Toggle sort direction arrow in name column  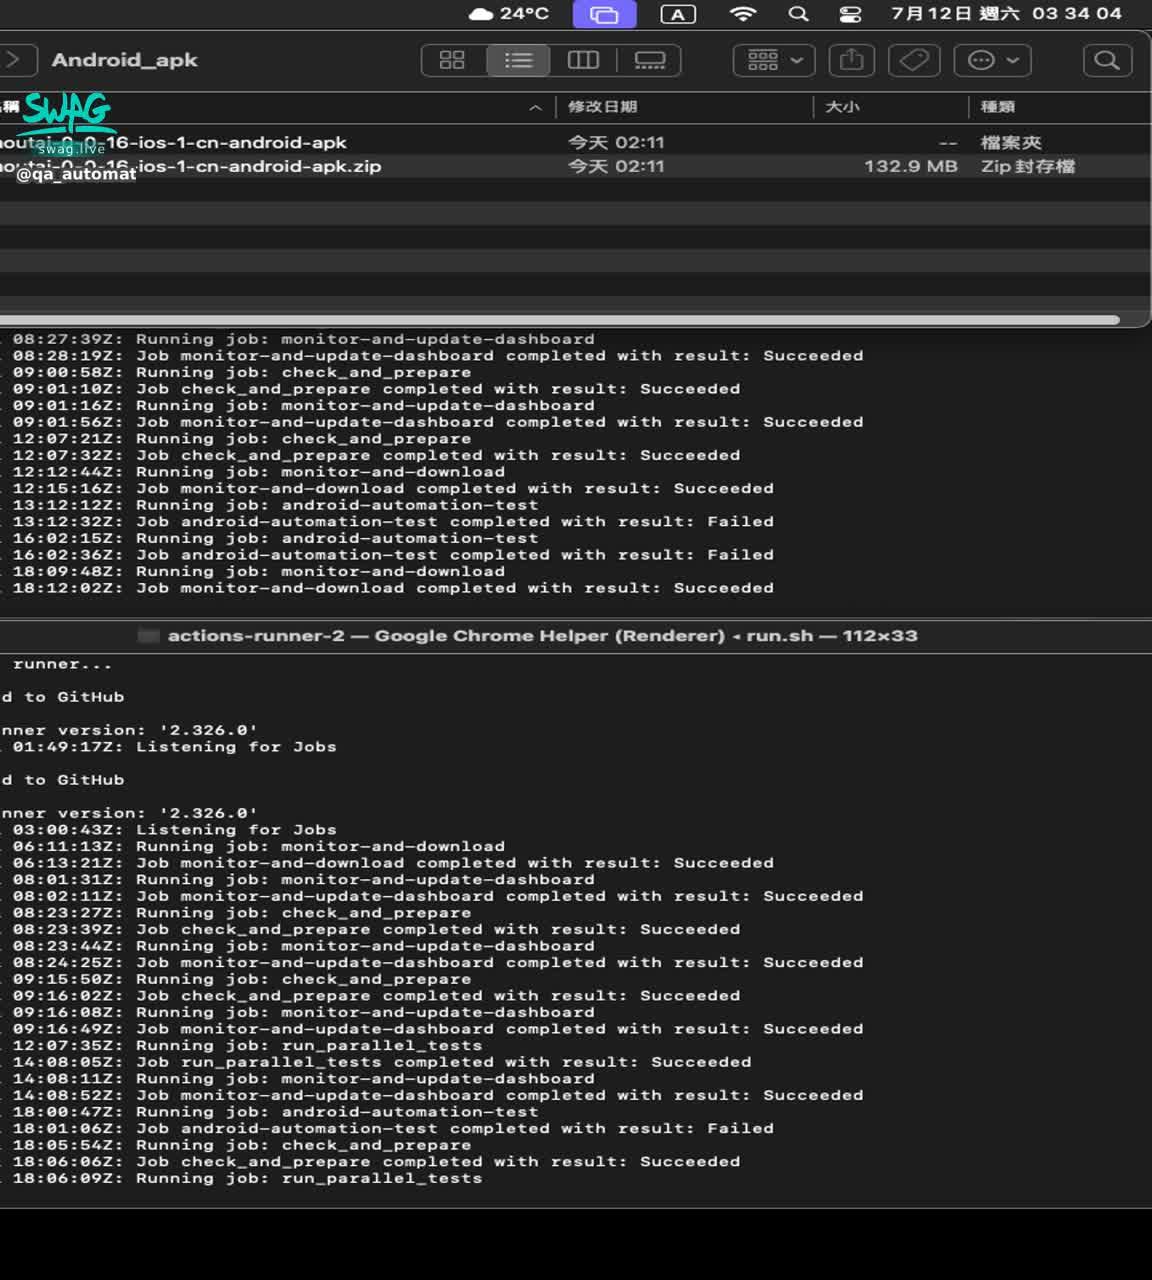click(x=535, y=107)
